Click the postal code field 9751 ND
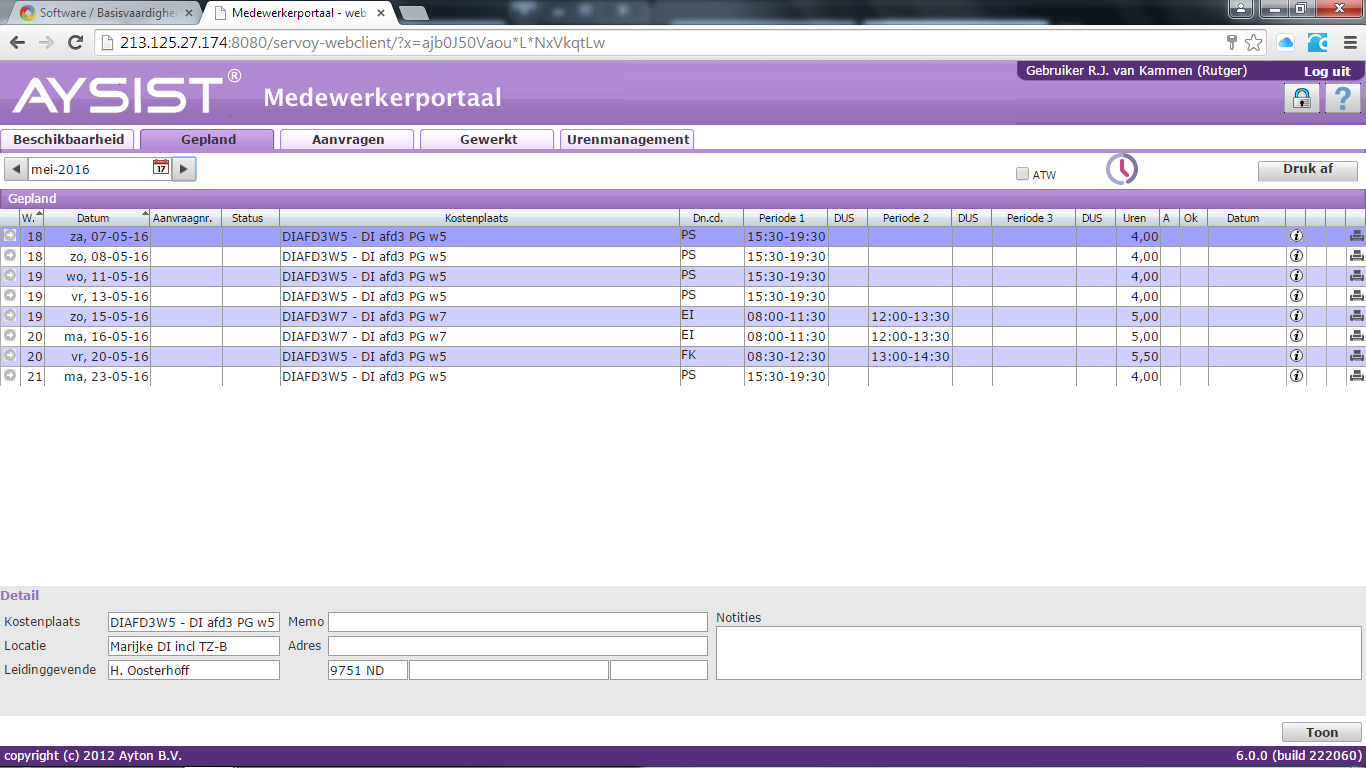 pos(368,670)
